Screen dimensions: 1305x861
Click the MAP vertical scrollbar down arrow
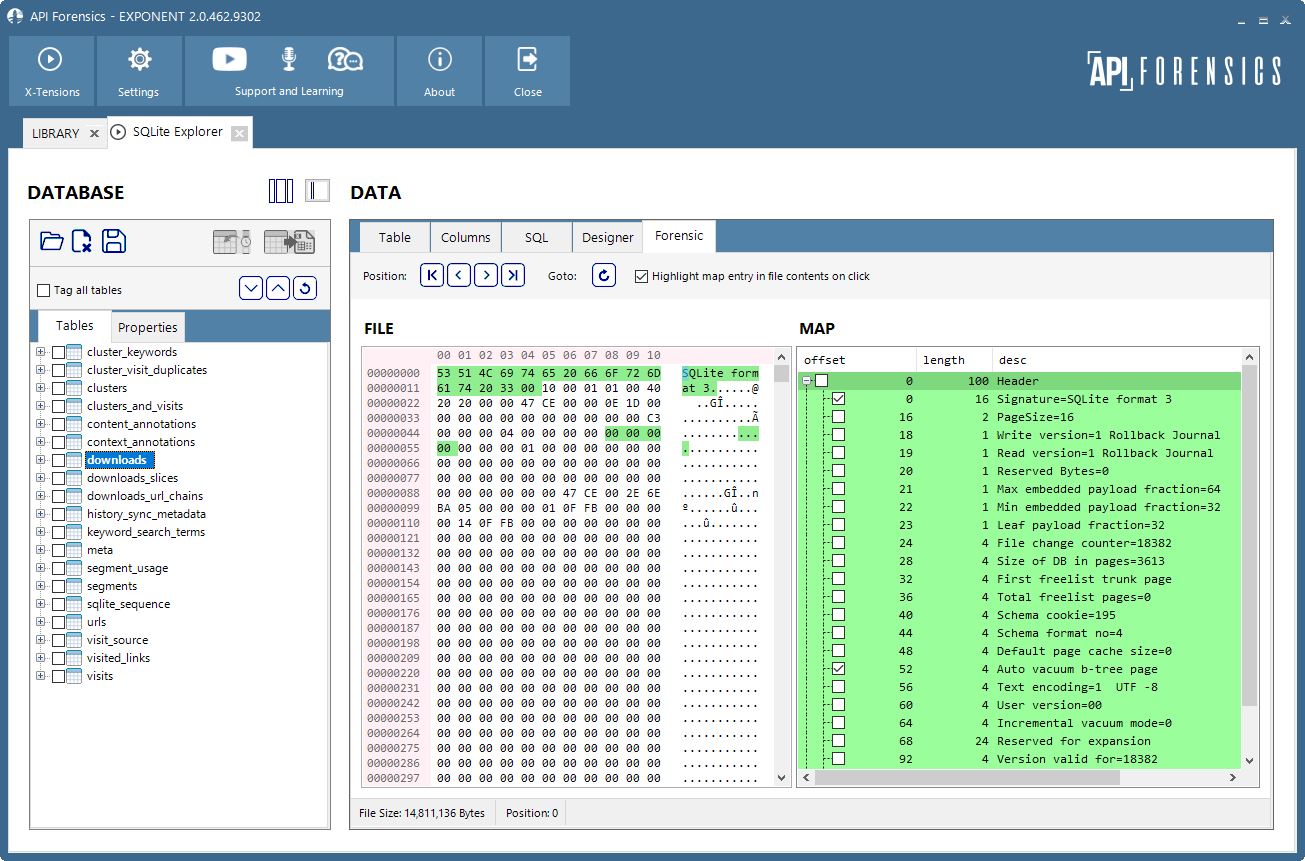click(x=1250, y=761)
